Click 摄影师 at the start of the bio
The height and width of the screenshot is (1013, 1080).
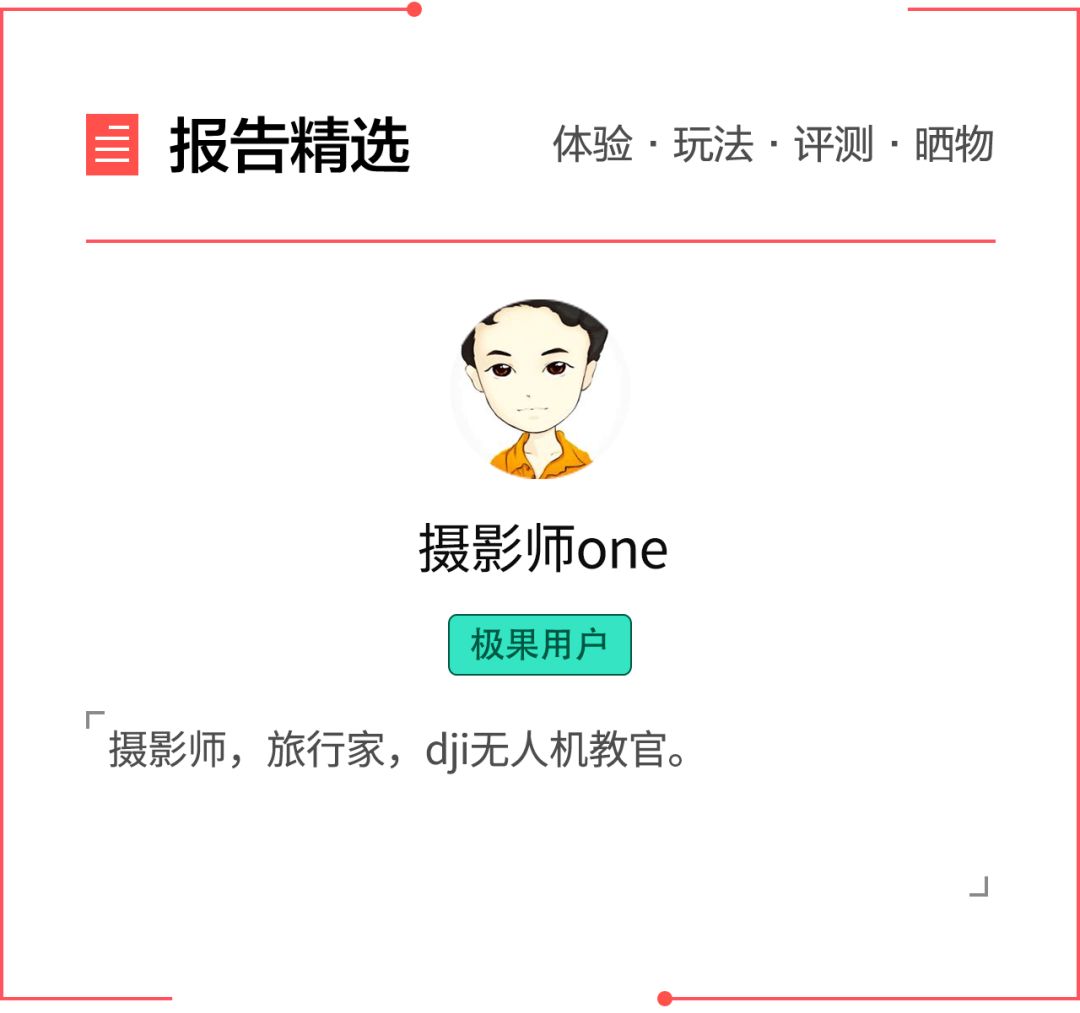coord(167,749)
